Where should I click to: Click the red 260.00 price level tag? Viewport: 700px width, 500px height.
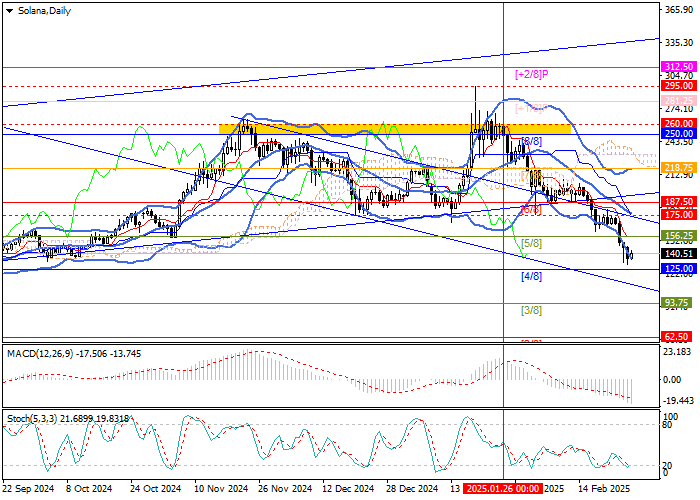[678, 123]
